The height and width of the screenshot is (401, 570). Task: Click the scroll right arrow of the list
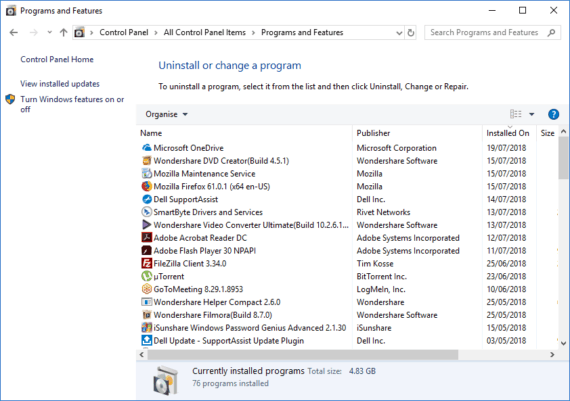tap(552, 354)
